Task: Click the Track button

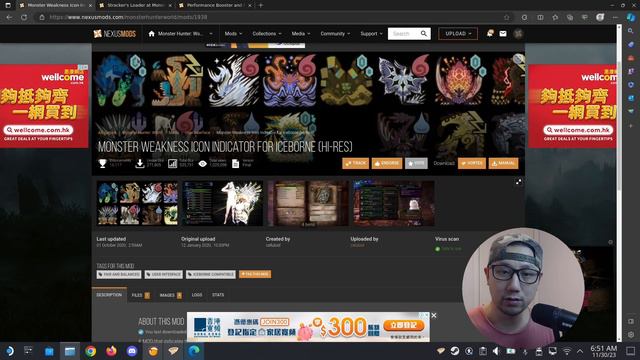Action: pos(356,163)
